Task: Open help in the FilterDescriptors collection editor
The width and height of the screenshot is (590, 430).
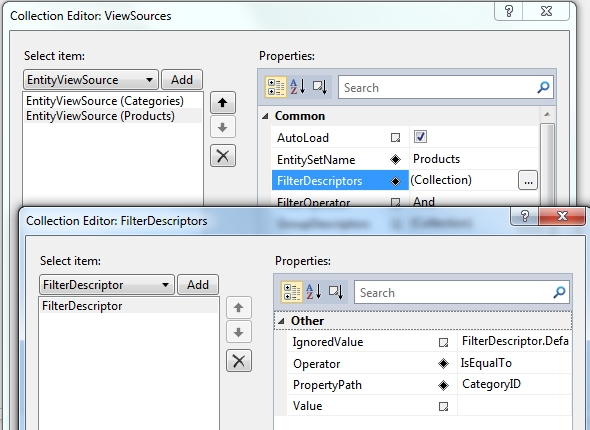Action: tap(525, 216)
